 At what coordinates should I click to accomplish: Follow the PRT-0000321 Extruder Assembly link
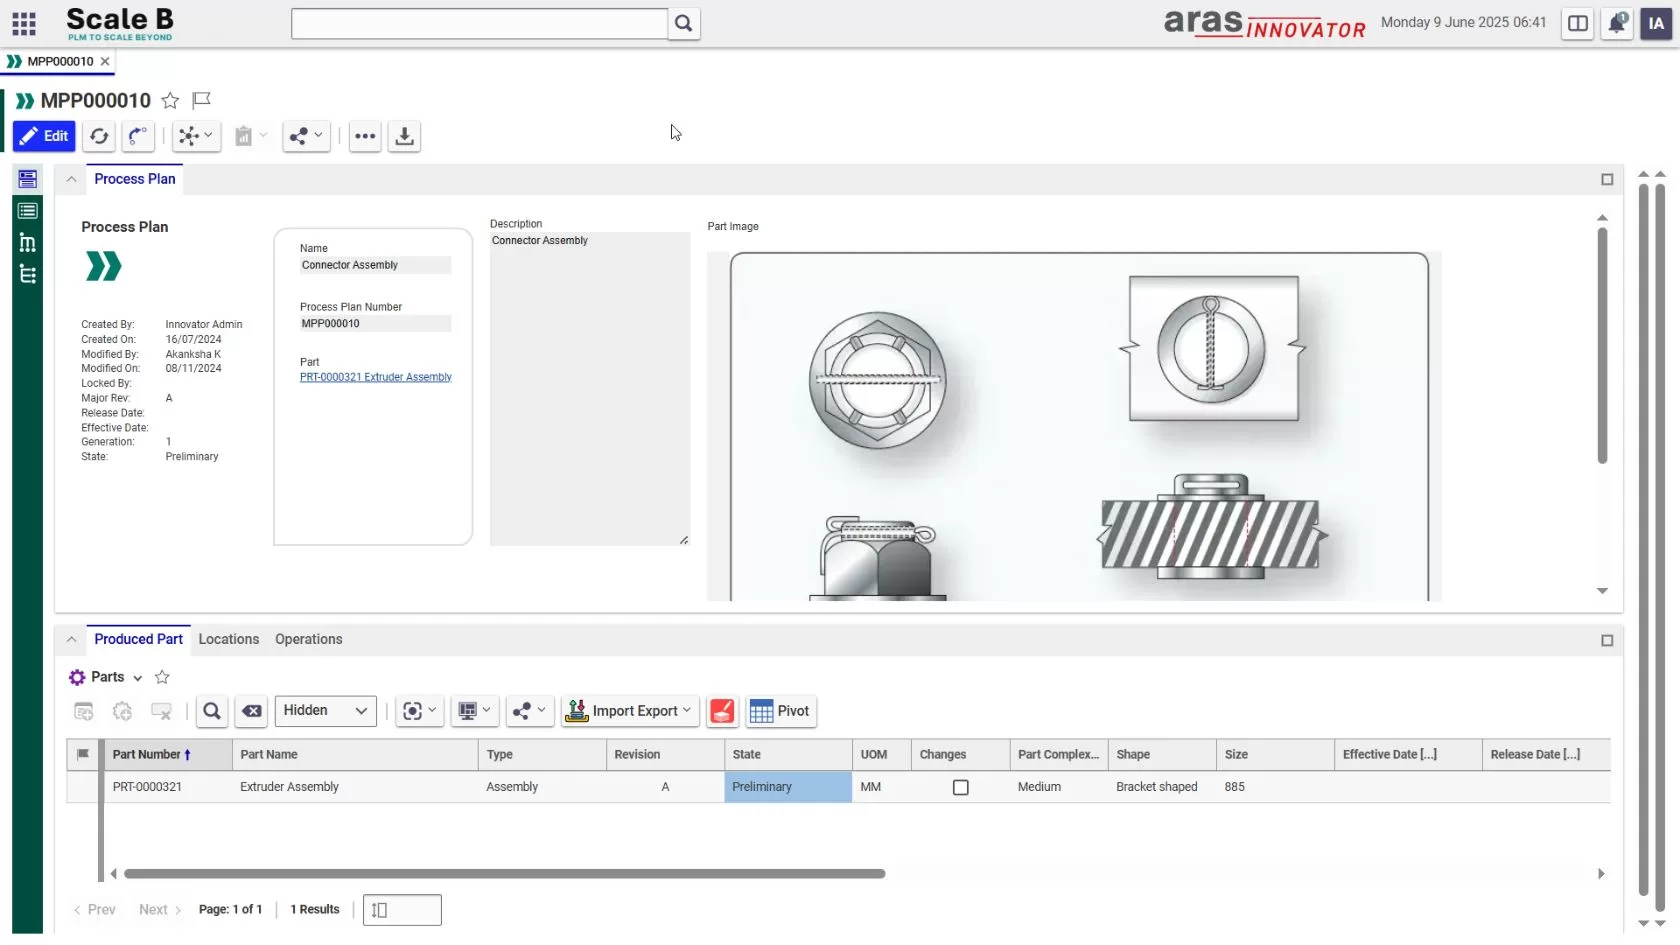(x=376, y=377)
